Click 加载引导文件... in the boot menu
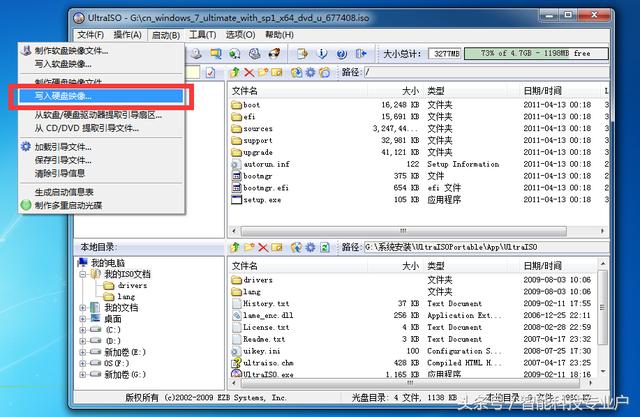This screenshot has width=640, height=417. pos(69,147)
